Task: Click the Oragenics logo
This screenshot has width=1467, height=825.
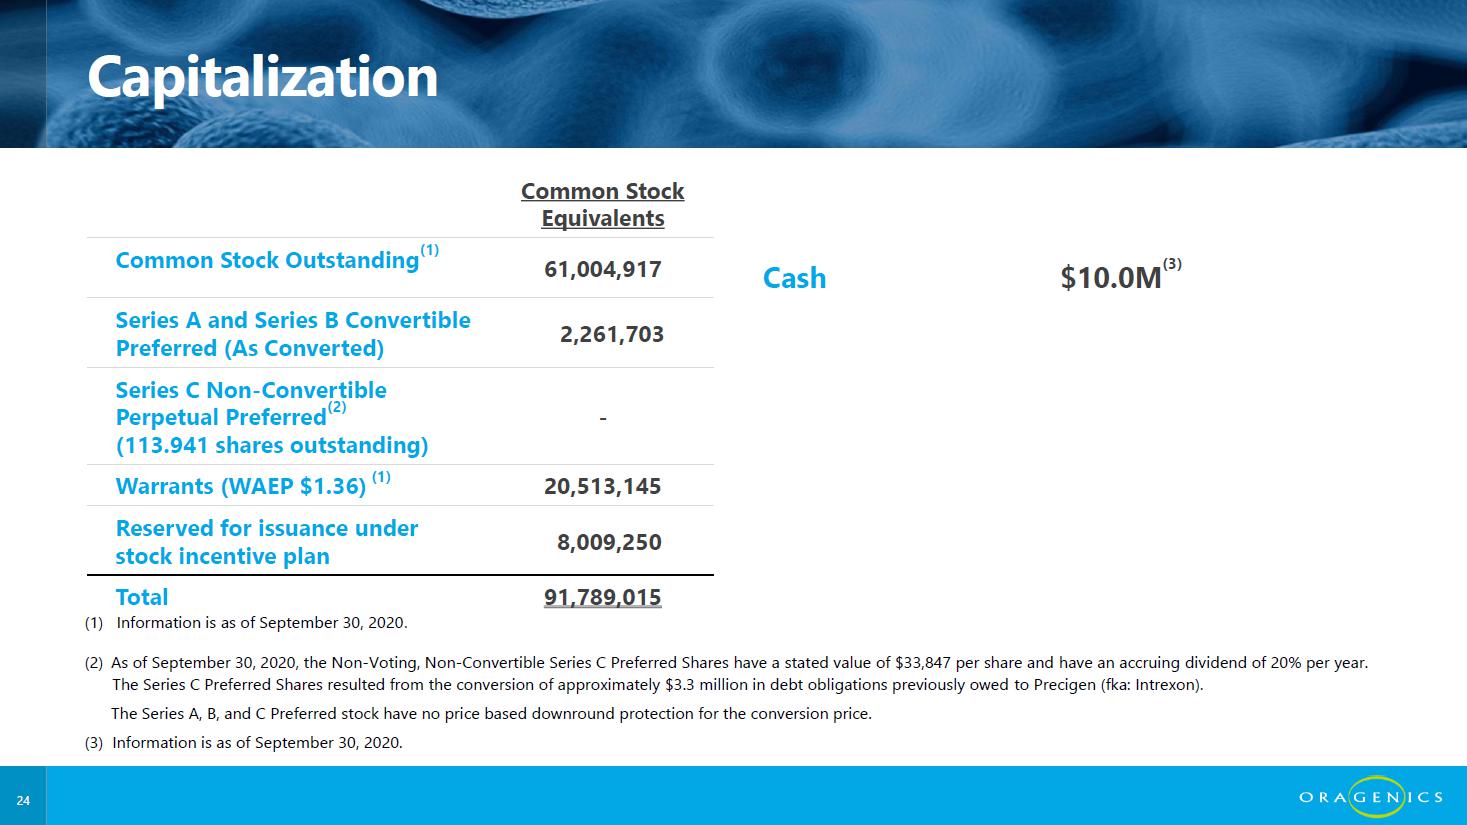Action: [1371, 797]
